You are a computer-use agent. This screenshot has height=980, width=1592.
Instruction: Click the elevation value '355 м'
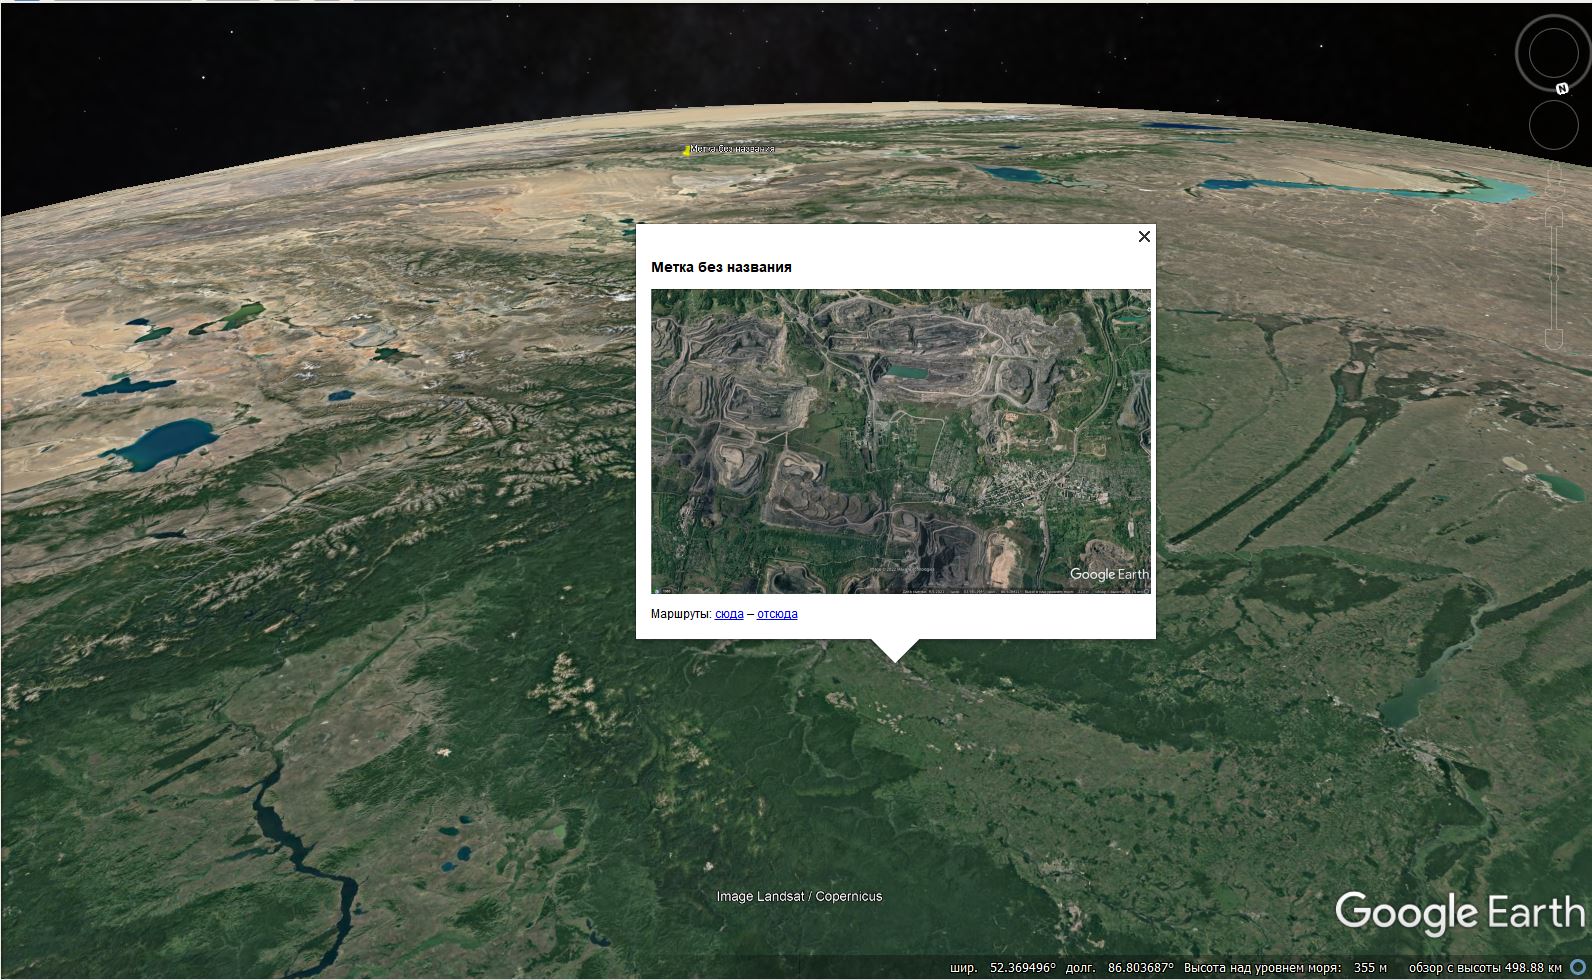click(1370, 968)
